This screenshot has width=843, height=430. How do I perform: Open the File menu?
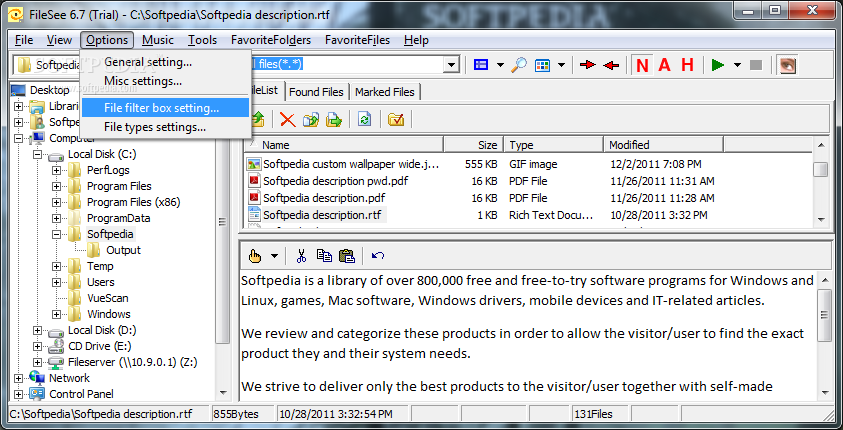coord(24,40)
